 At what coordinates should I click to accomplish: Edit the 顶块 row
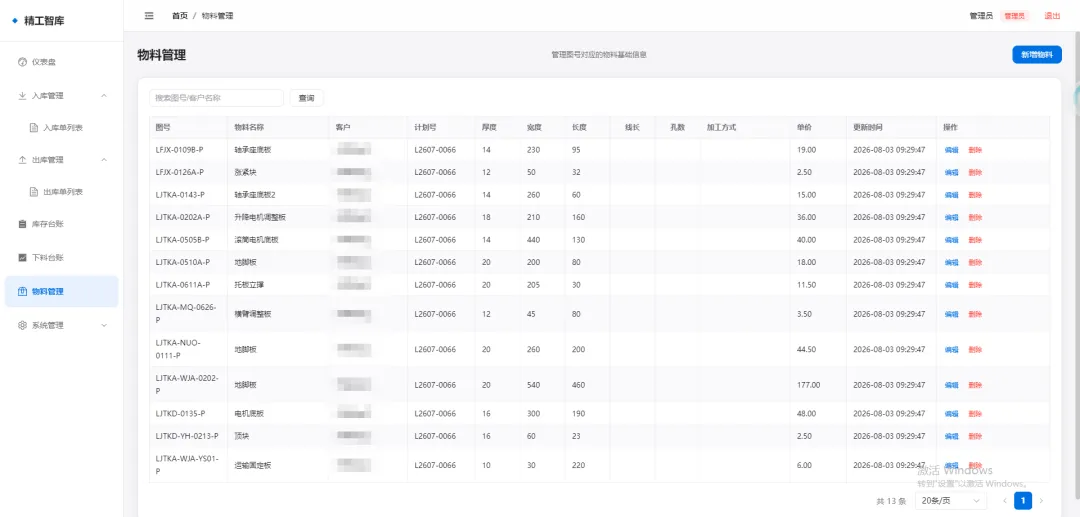pos(951,436)
